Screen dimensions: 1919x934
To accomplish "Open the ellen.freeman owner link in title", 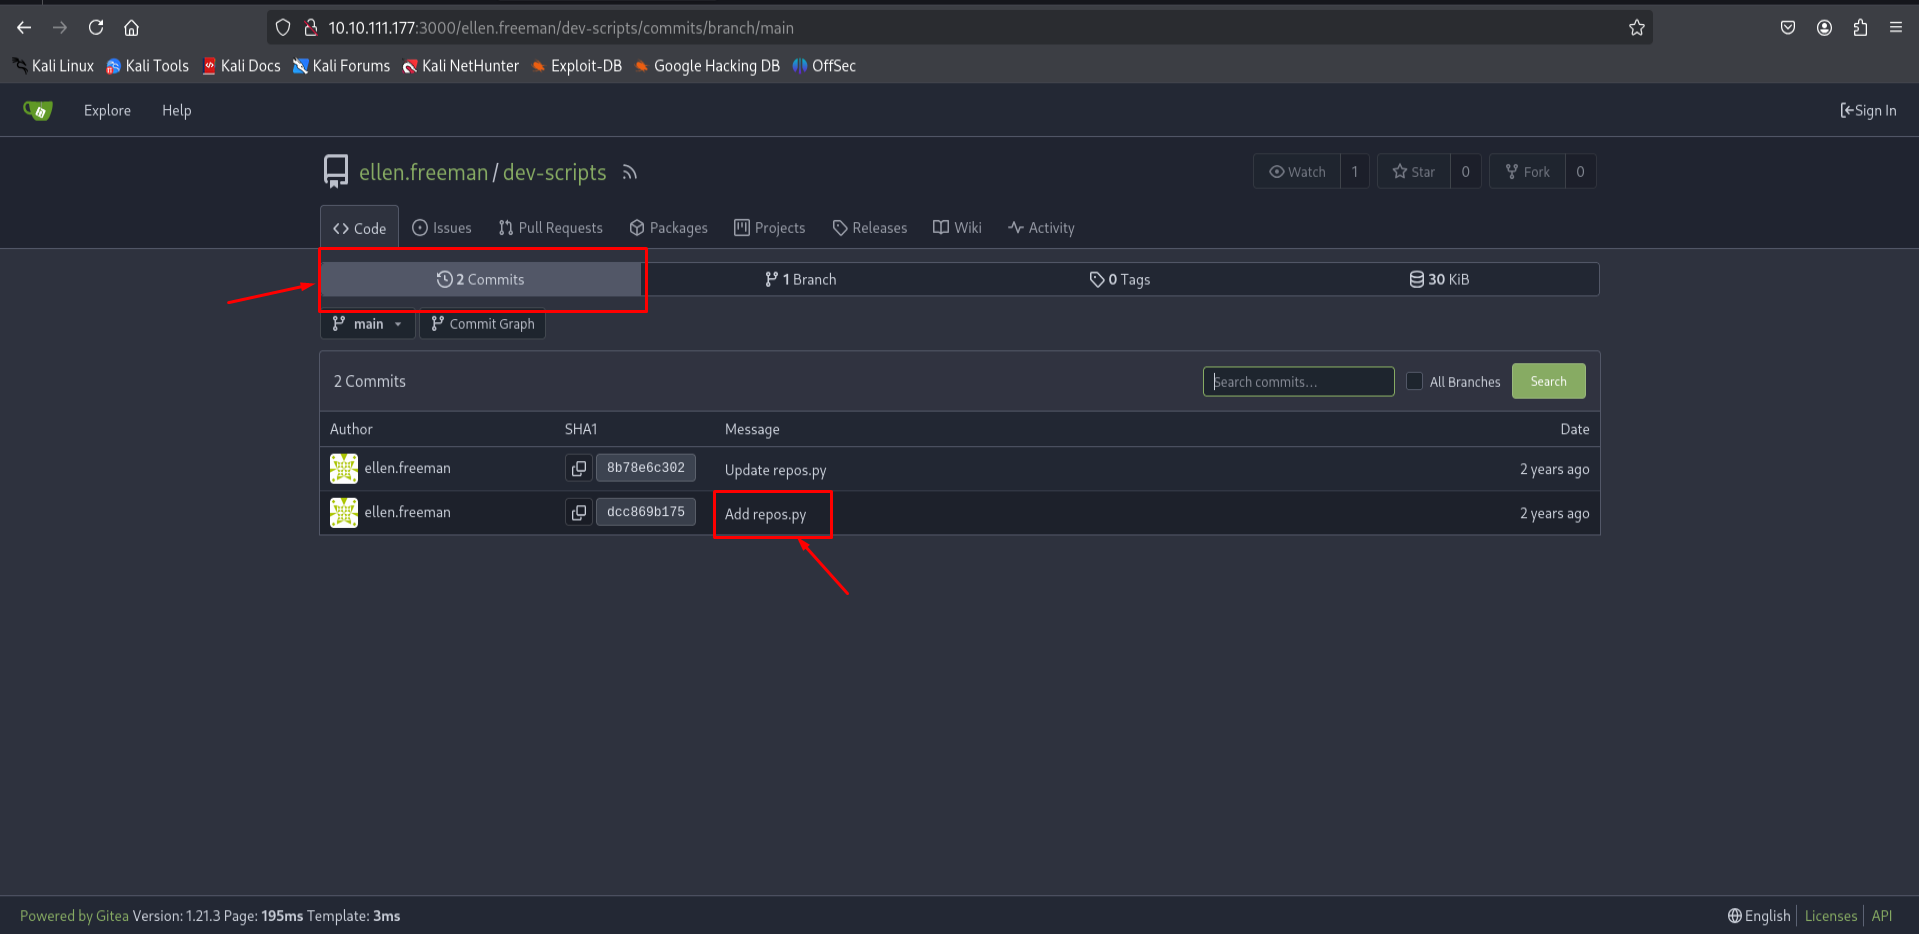I will click(x=423, y=172).
